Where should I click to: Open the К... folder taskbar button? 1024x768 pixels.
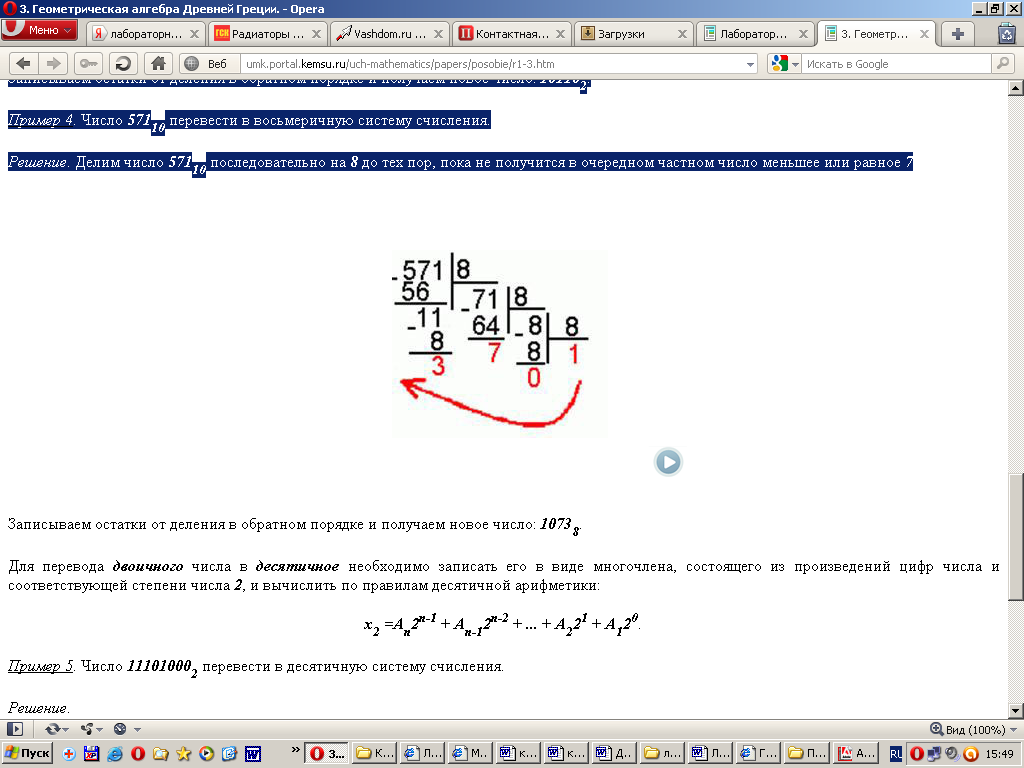pyautogui.click(x=374, y=753)
